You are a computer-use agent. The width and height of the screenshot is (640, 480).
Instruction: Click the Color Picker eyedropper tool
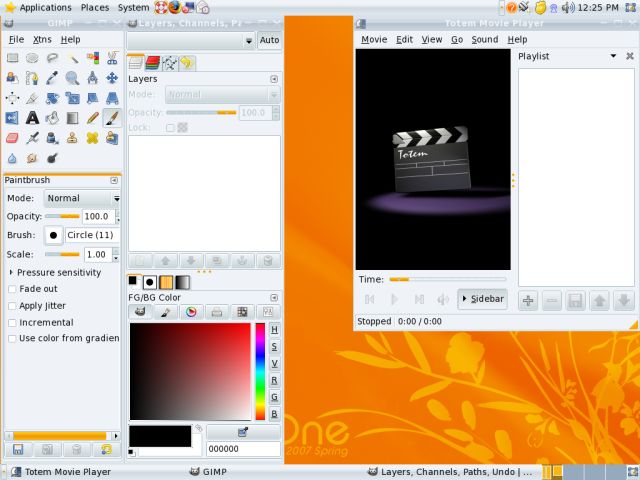click(x=52, y=78)
